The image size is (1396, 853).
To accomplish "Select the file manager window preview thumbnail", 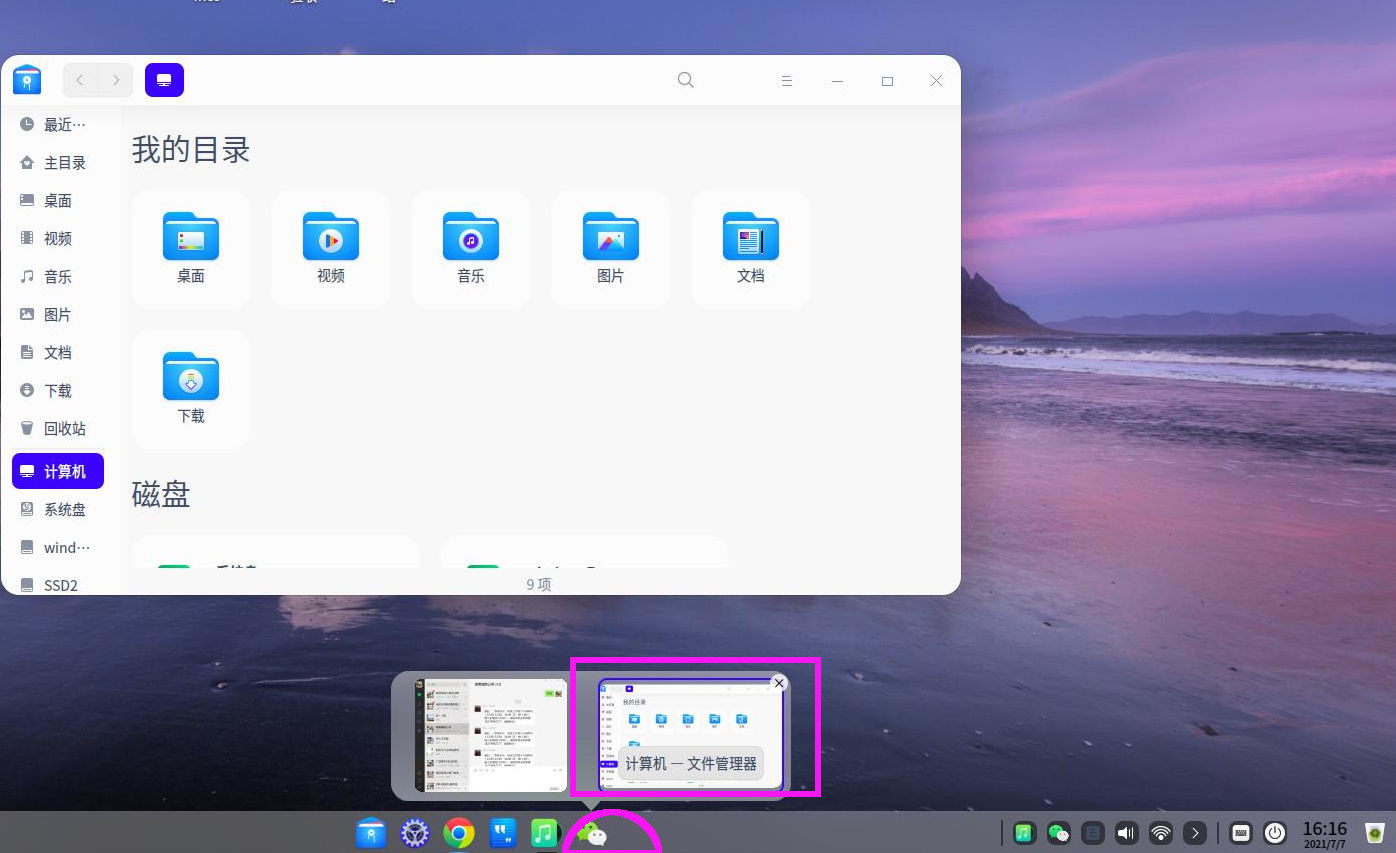I will (x=691, y=736).
